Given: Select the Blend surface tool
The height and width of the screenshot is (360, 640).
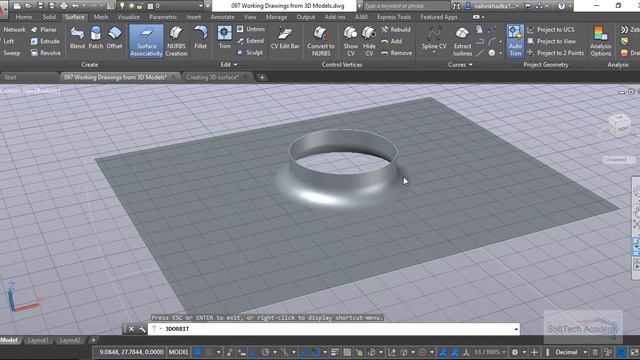Looking at the screenshot, I should coord(77,38).
